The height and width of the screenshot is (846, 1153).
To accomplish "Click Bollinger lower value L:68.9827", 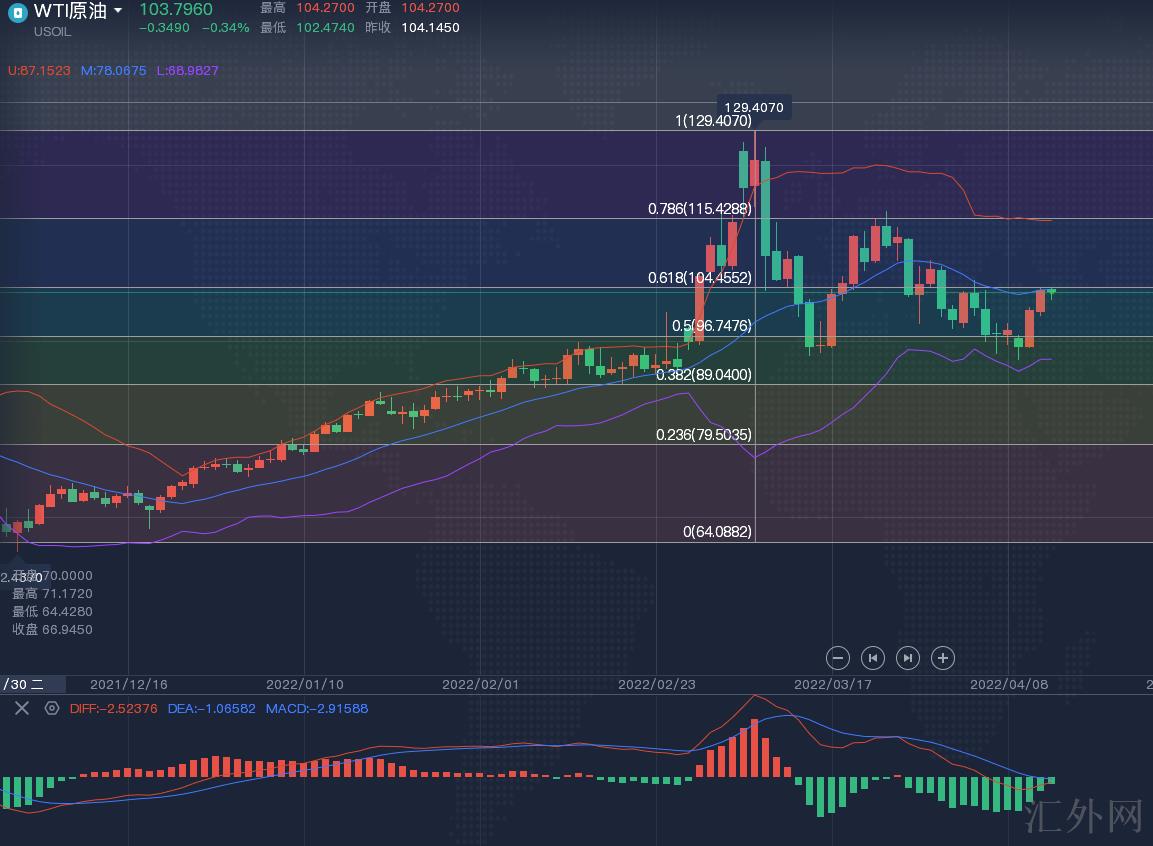I will point(188,71).
